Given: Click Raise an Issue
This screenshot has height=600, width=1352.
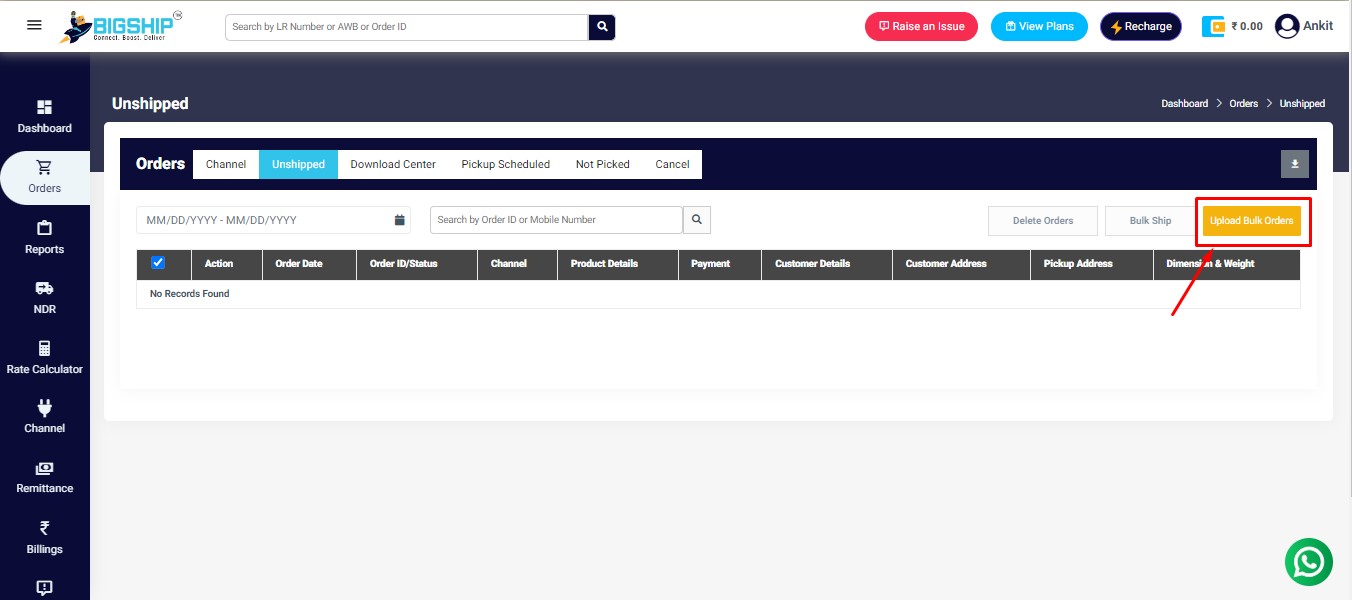Looking at the screenshot, I should click(x=920, y=26).
